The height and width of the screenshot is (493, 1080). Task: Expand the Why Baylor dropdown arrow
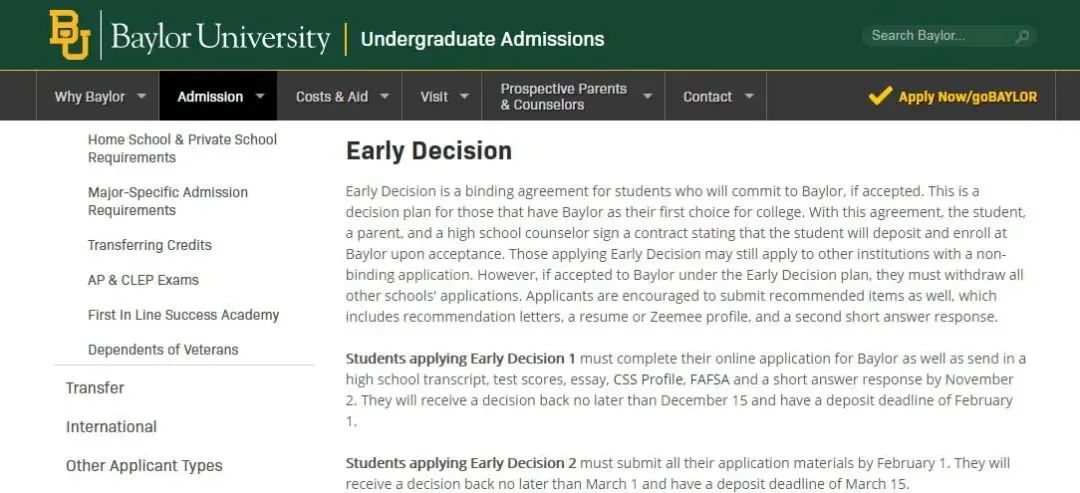click(x=141, y=97)
